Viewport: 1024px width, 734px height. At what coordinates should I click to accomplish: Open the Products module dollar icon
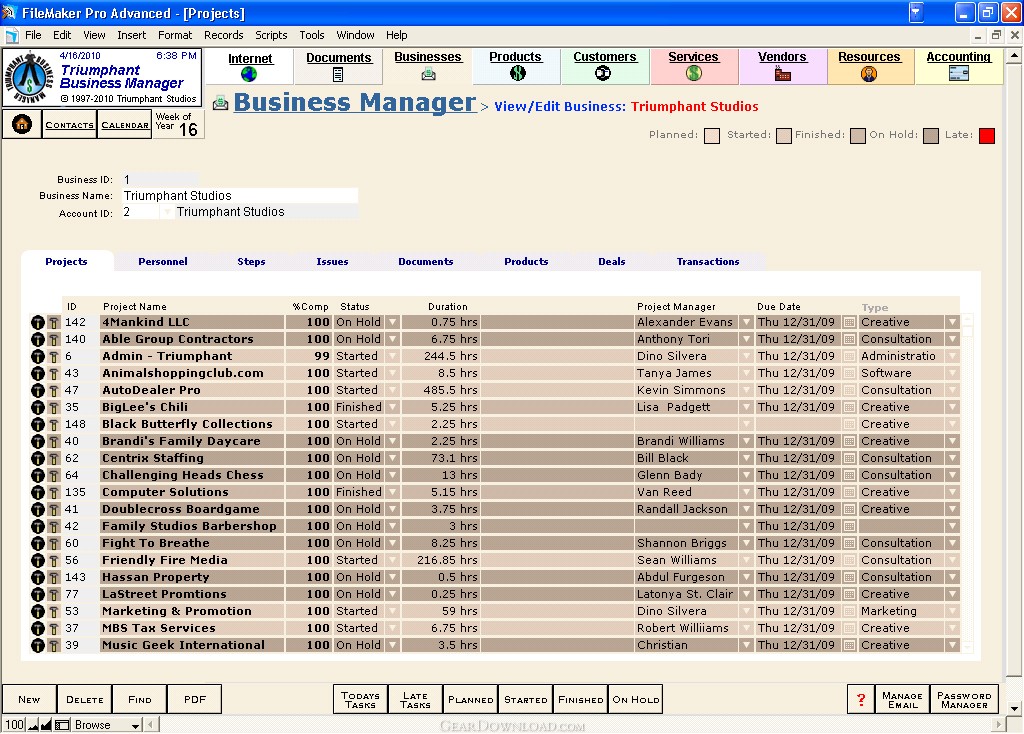click(x=517, y=73)
